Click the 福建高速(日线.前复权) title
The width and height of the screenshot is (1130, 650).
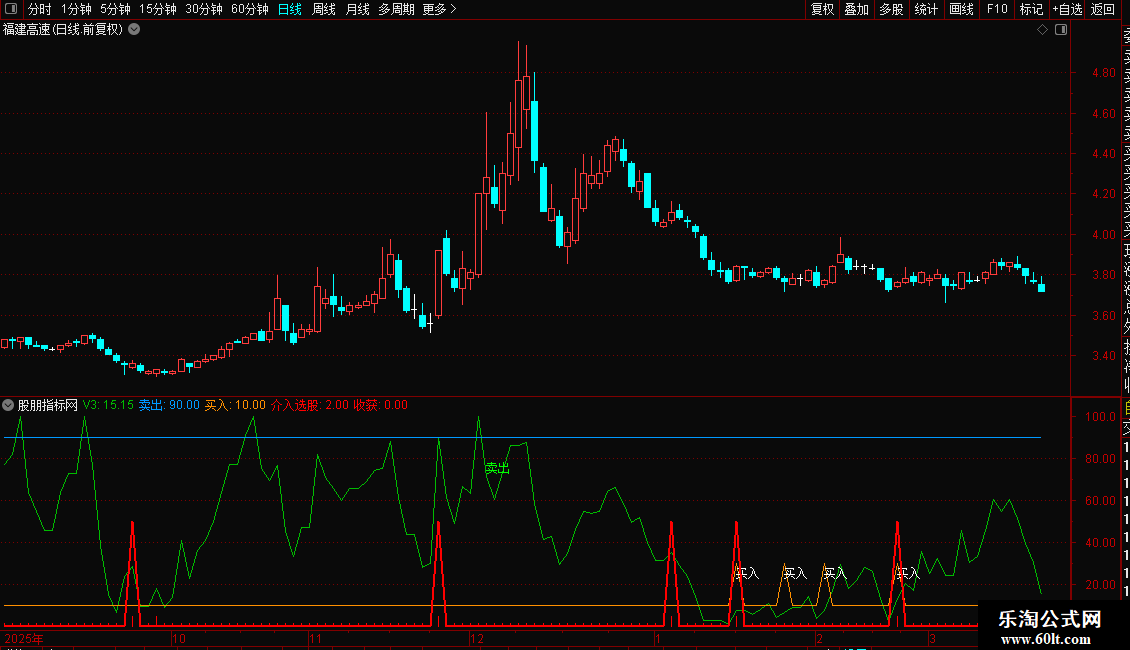[x=63, y=30]
